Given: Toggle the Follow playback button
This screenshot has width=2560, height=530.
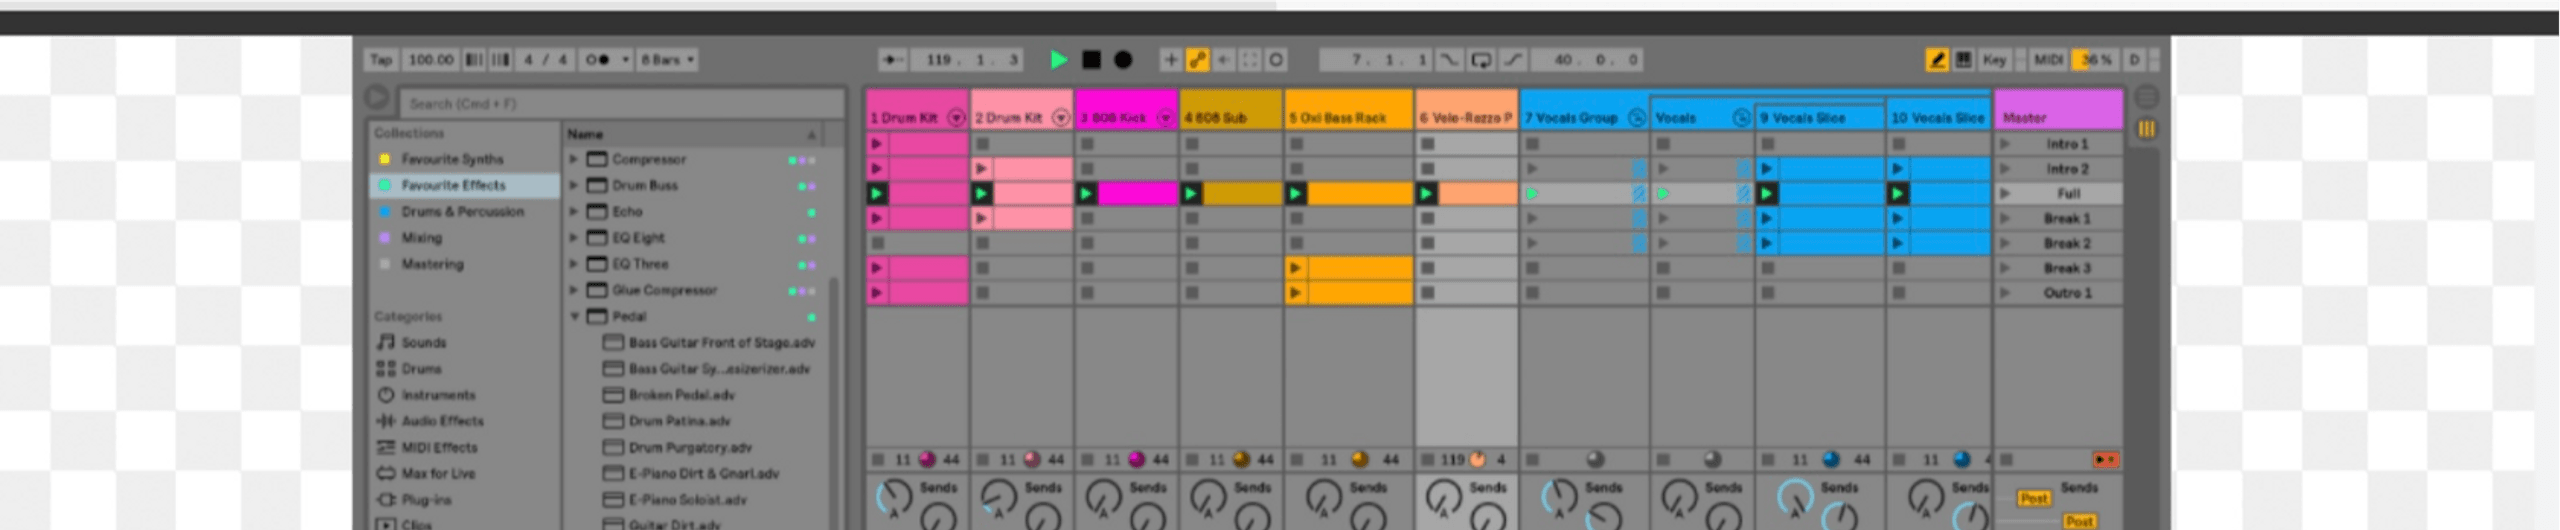Looking at the screenshot, I should (x=892, y=60).
